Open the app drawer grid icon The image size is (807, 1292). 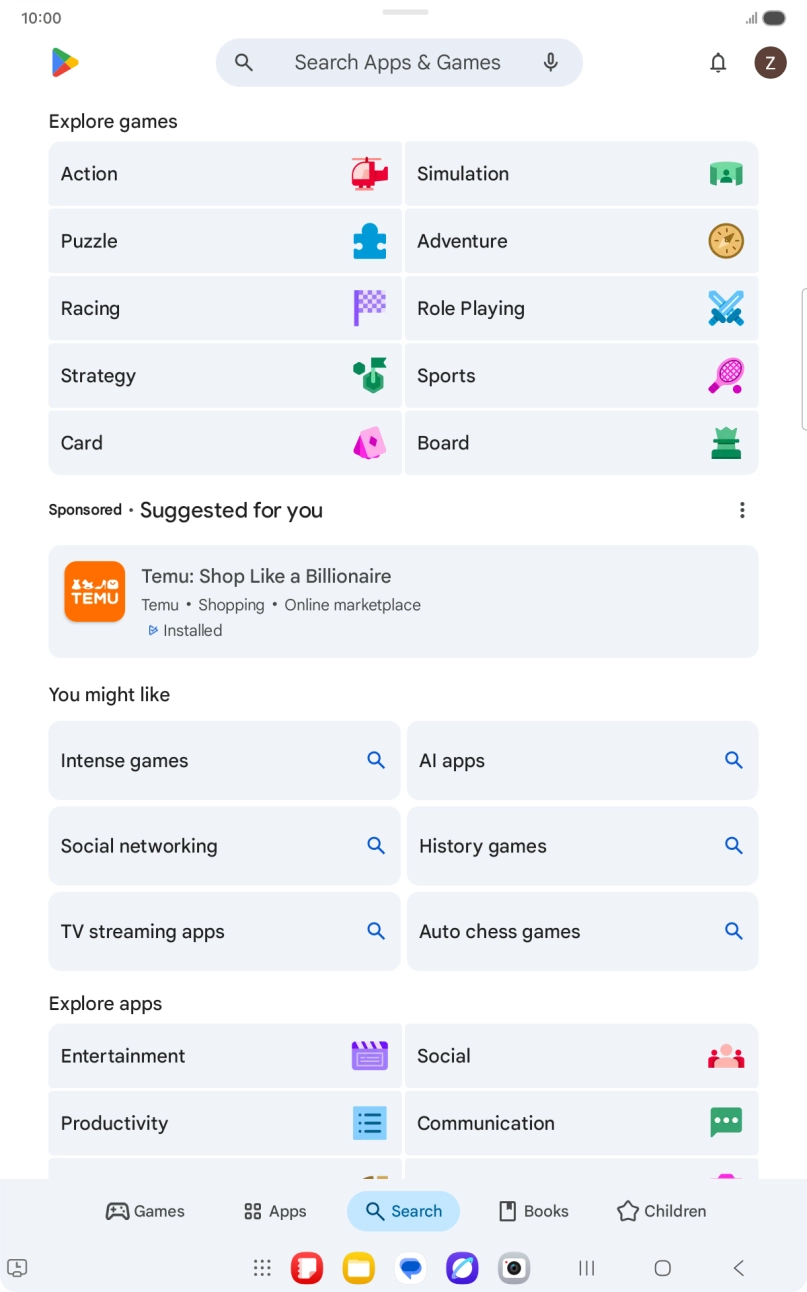tap(262, 1268)
